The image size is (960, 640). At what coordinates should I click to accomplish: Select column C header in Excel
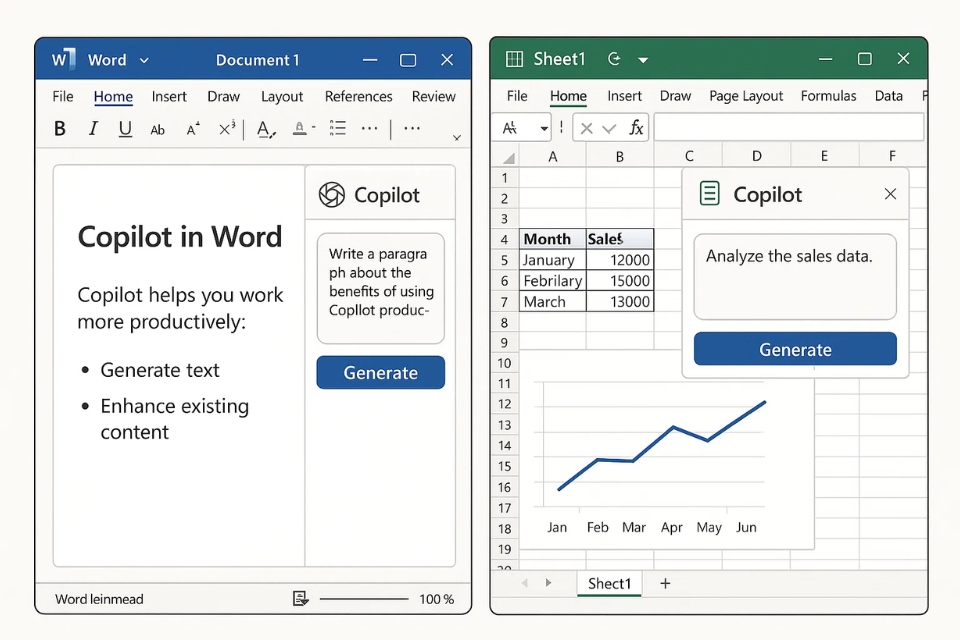point(689,156)
